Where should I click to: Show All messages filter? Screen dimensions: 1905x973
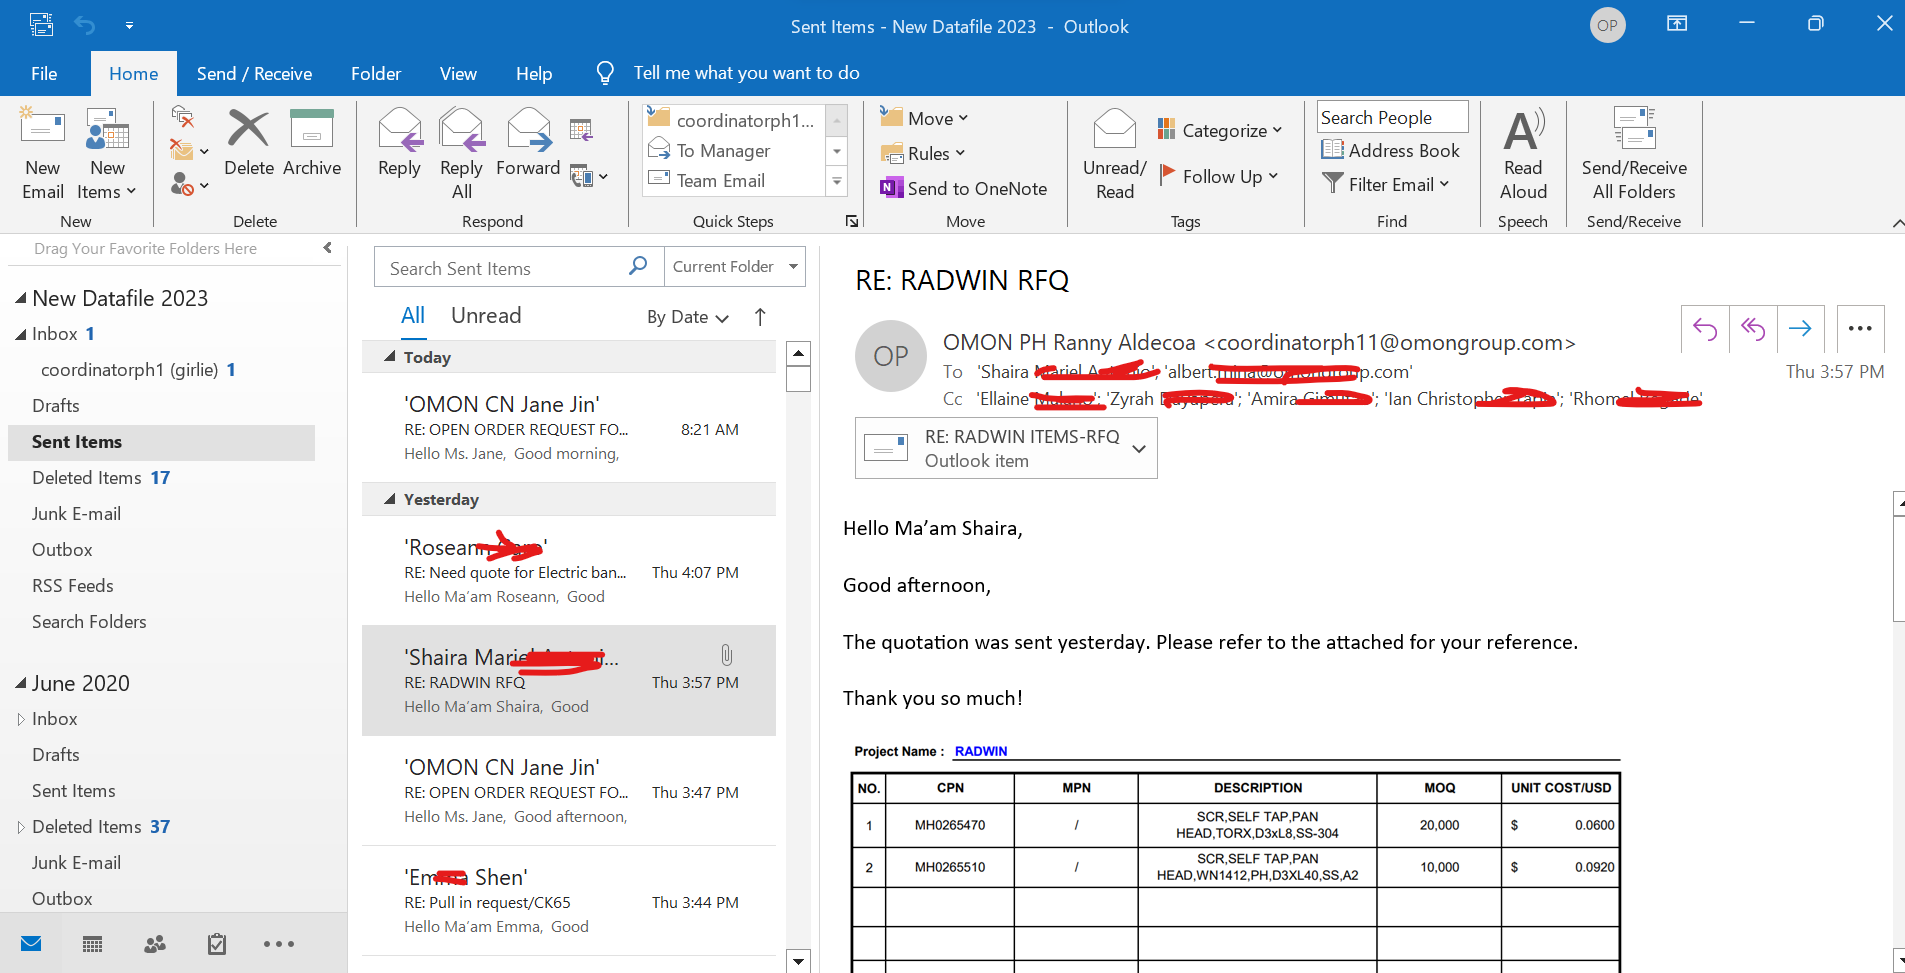(413, 316)
